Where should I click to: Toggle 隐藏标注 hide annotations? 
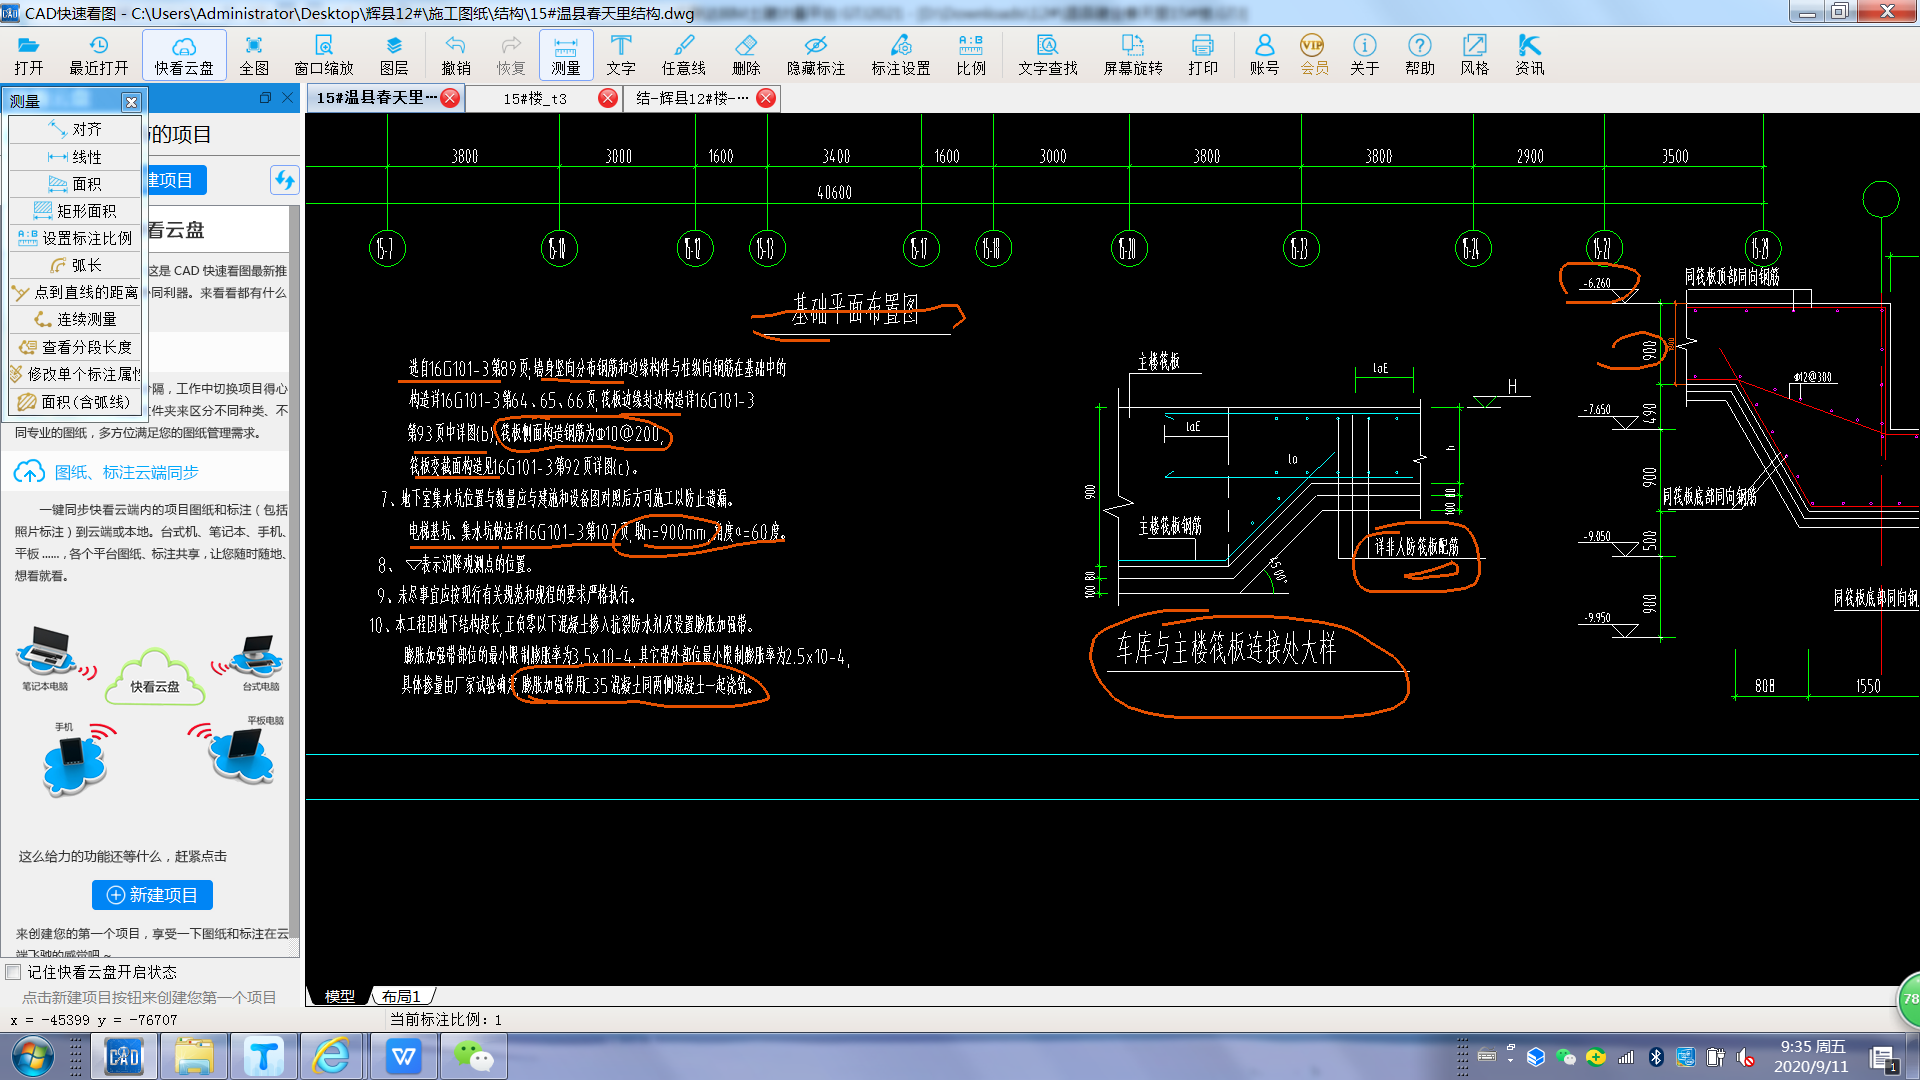[x=815, y=55]
